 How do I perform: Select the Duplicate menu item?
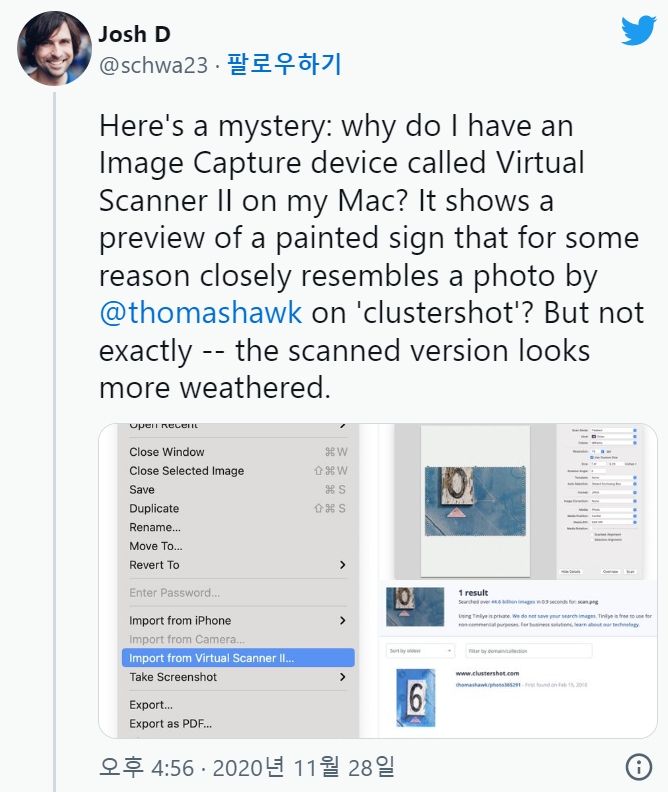154,509
